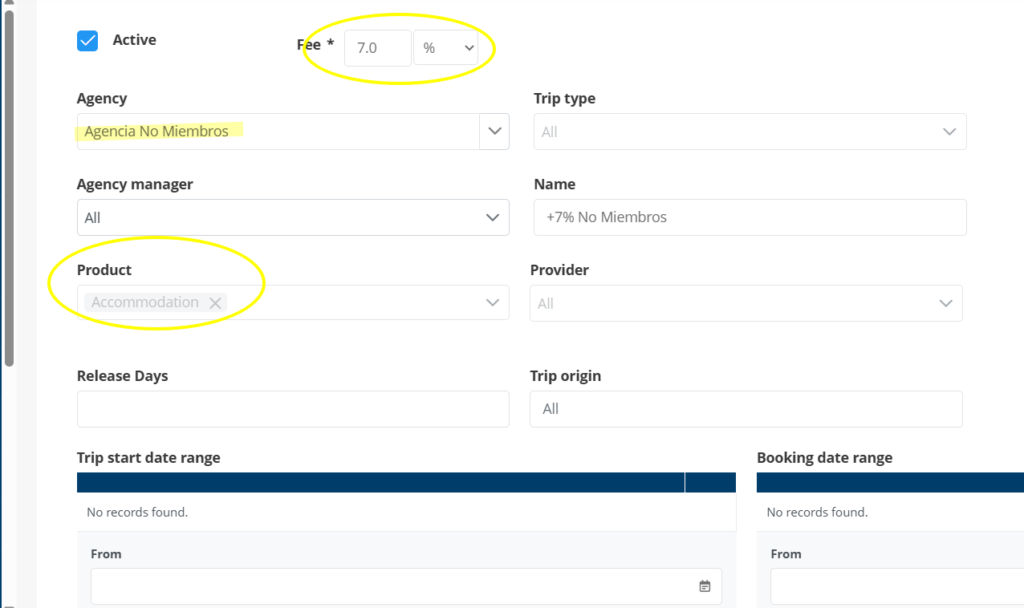Click the Booking date range From field

click(895, 587)
